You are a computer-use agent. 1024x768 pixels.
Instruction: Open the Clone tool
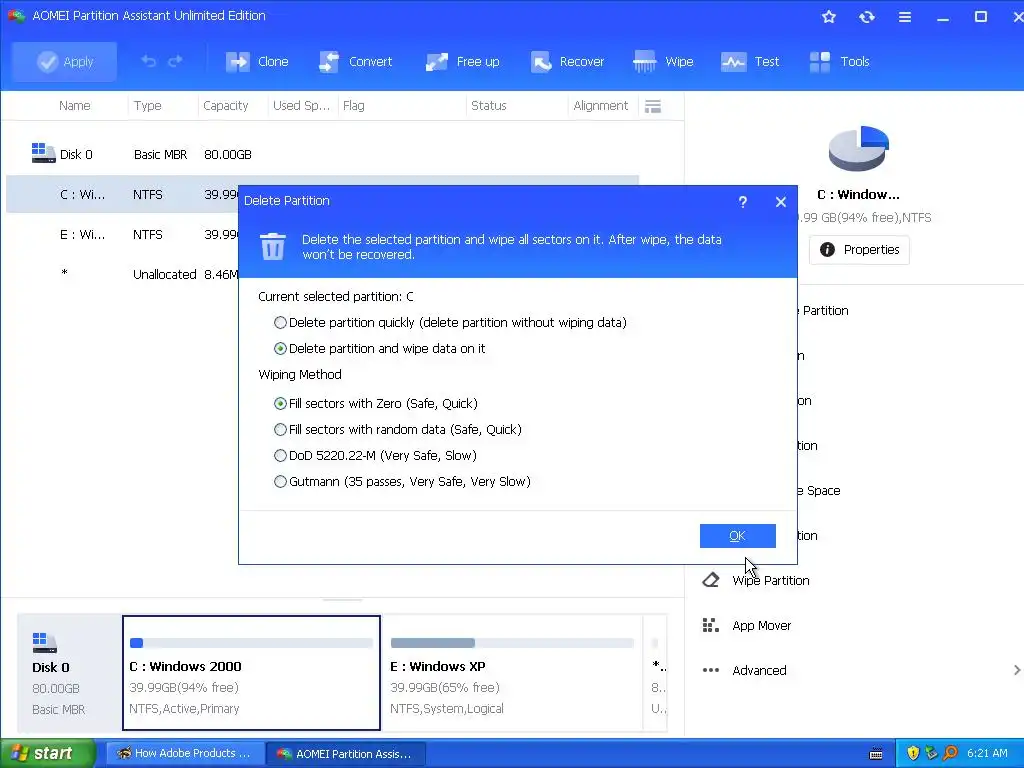[x=257, y=61]
